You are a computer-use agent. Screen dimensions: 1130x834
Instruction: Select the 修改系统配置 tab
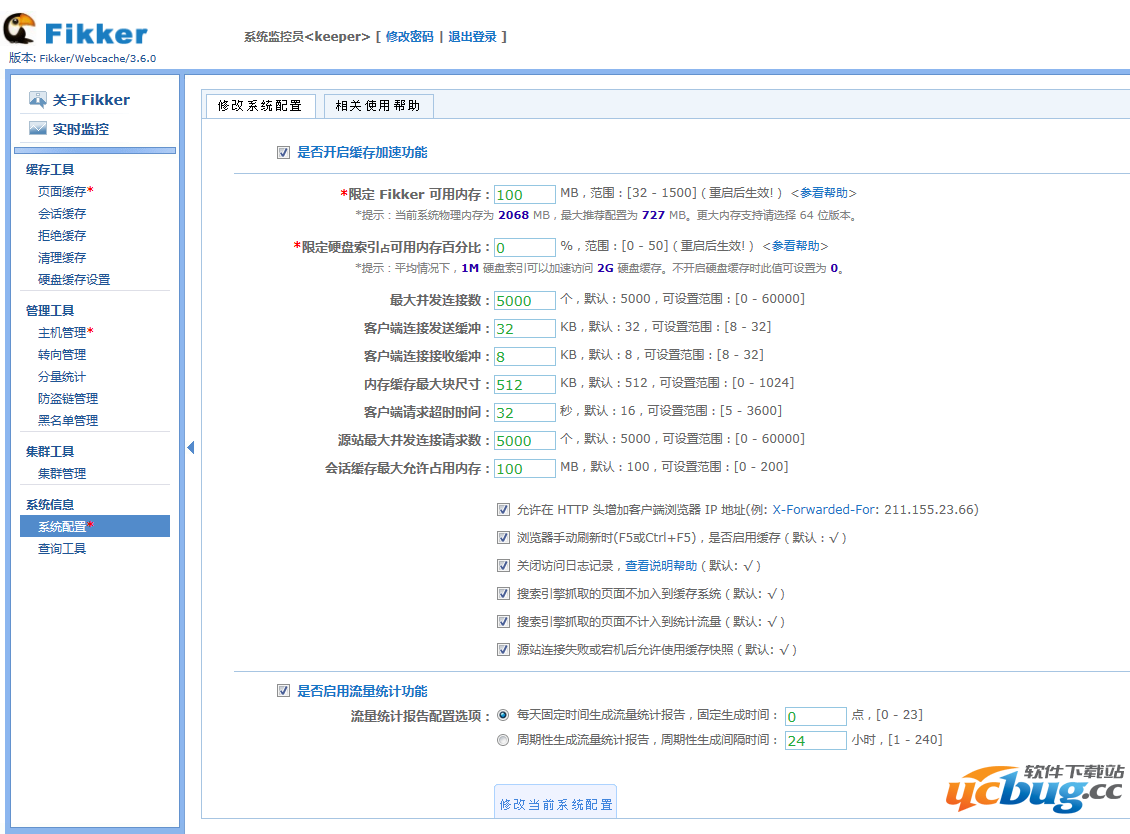[x=260, y=105]
